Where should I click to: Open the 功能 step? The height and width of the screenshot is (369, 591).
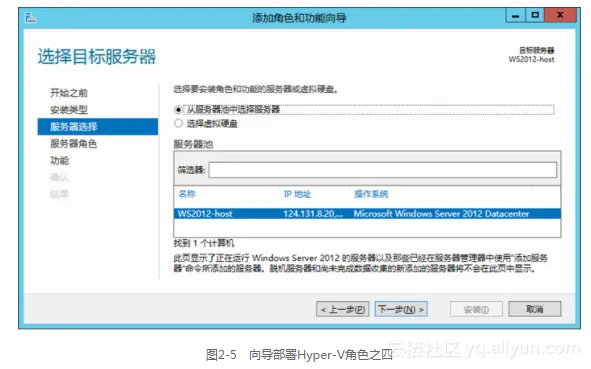[x=60, y=161]
